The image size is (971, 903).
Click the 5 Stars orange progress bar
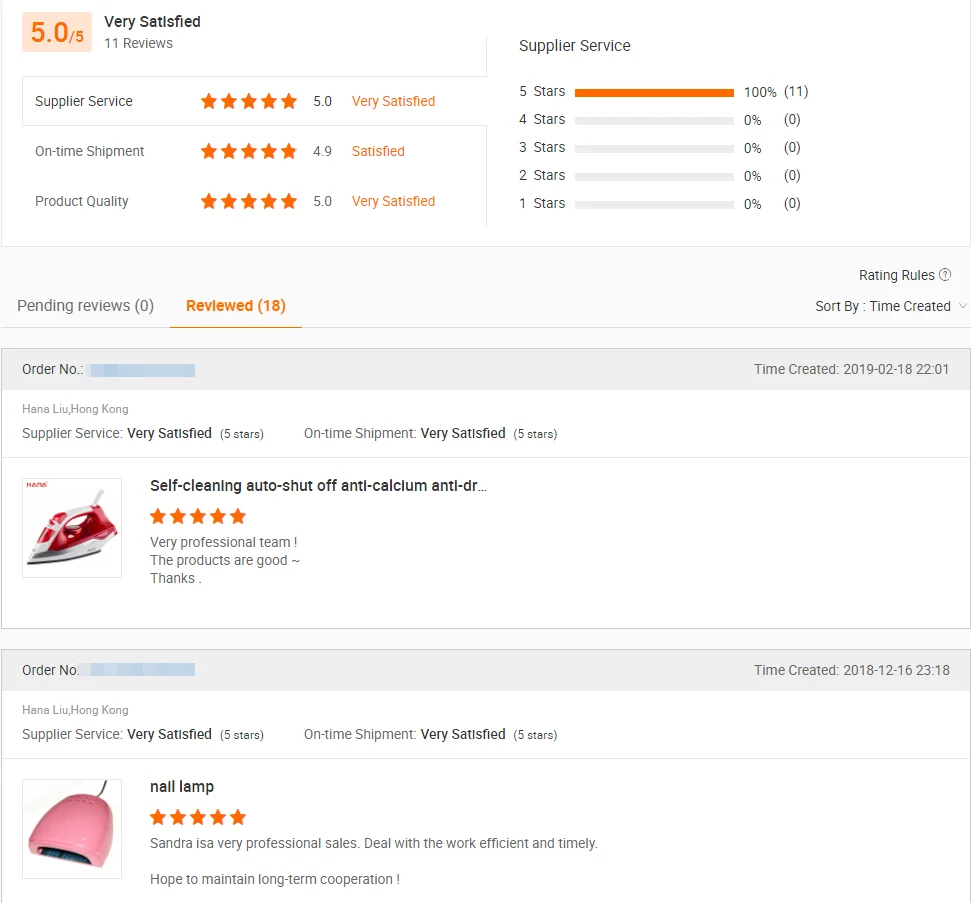(x=654, y=92)
